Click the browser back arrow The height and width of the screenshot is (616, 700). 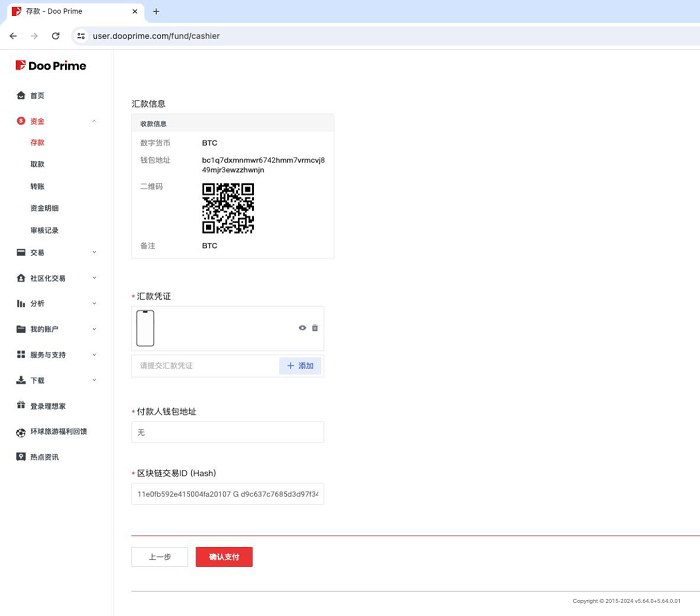pos(13,36)
